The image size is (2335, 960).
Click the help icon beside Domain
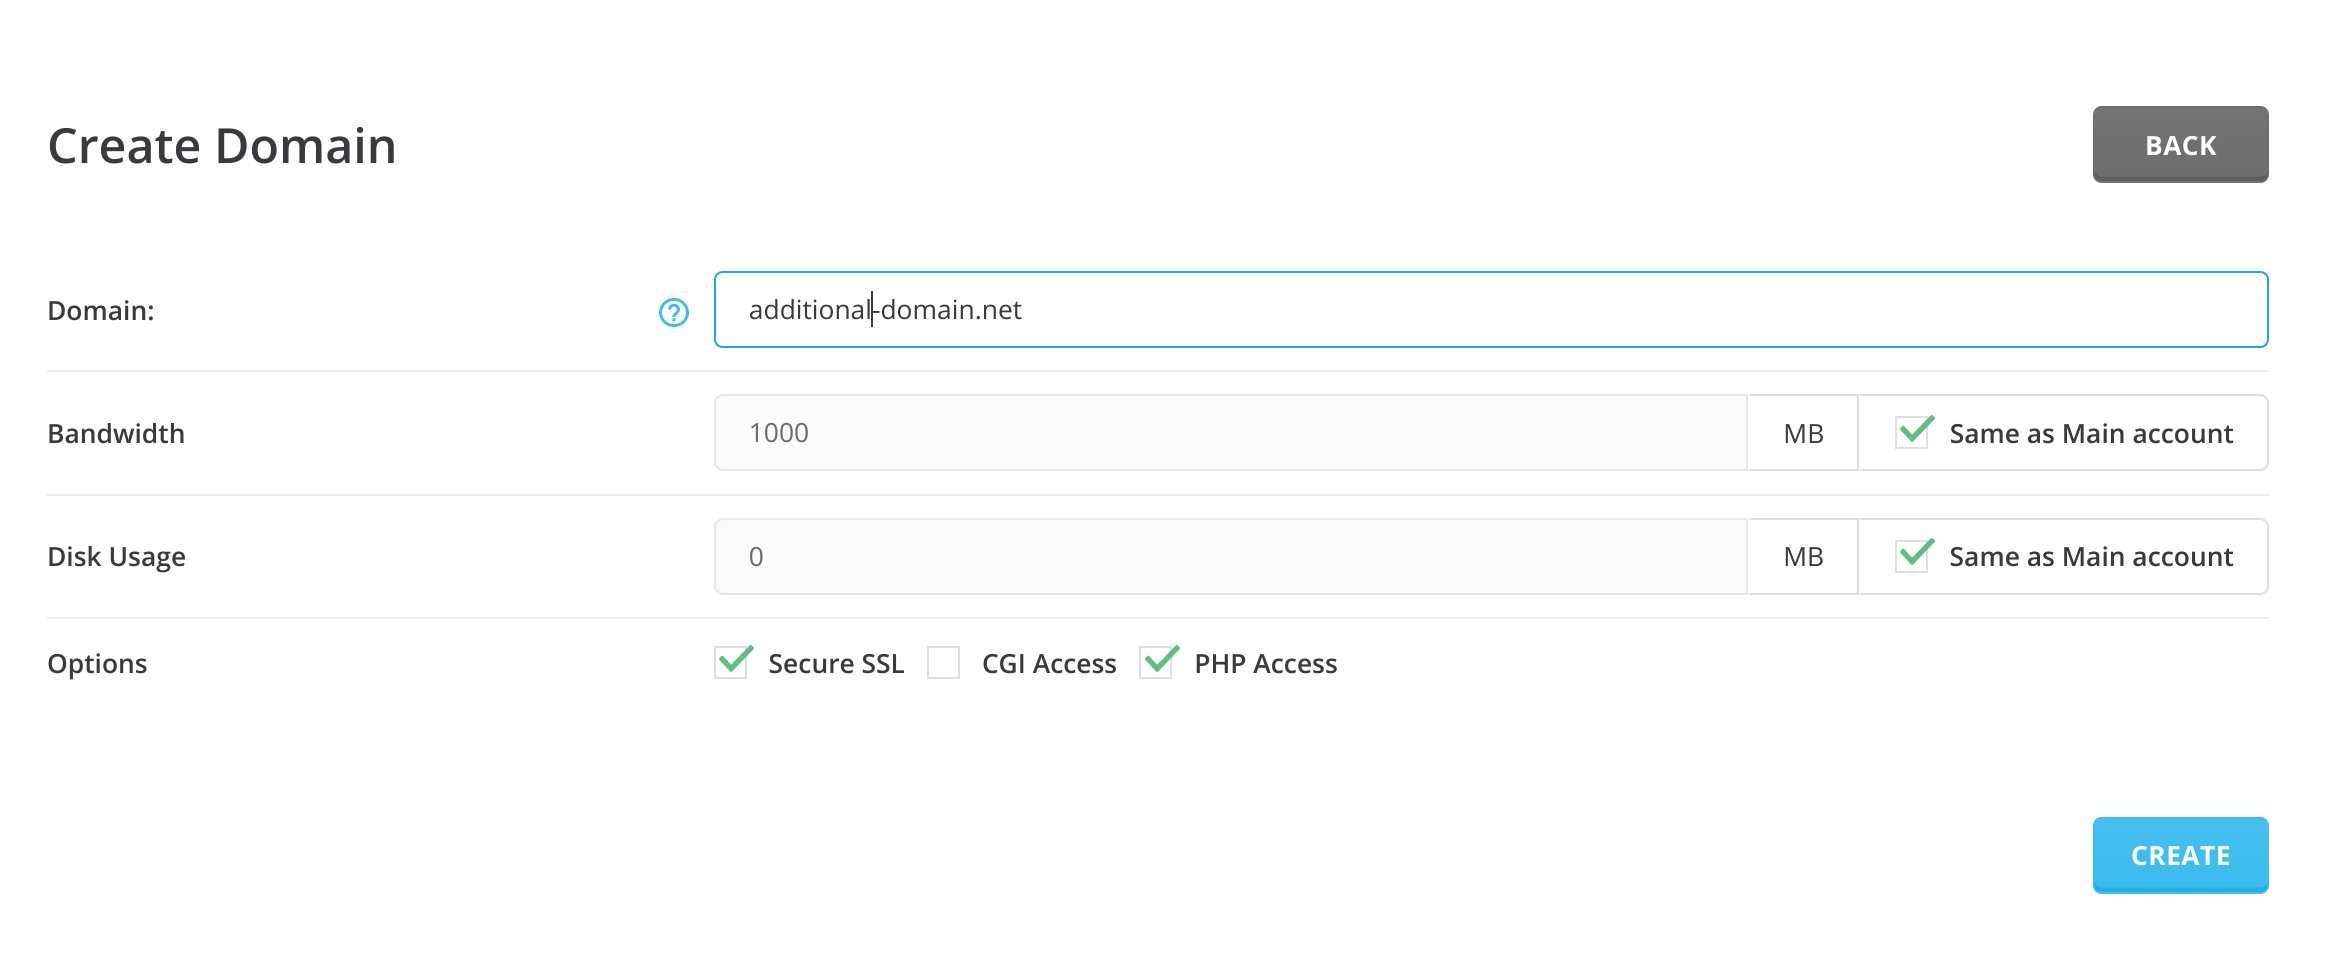click(673, 312)
